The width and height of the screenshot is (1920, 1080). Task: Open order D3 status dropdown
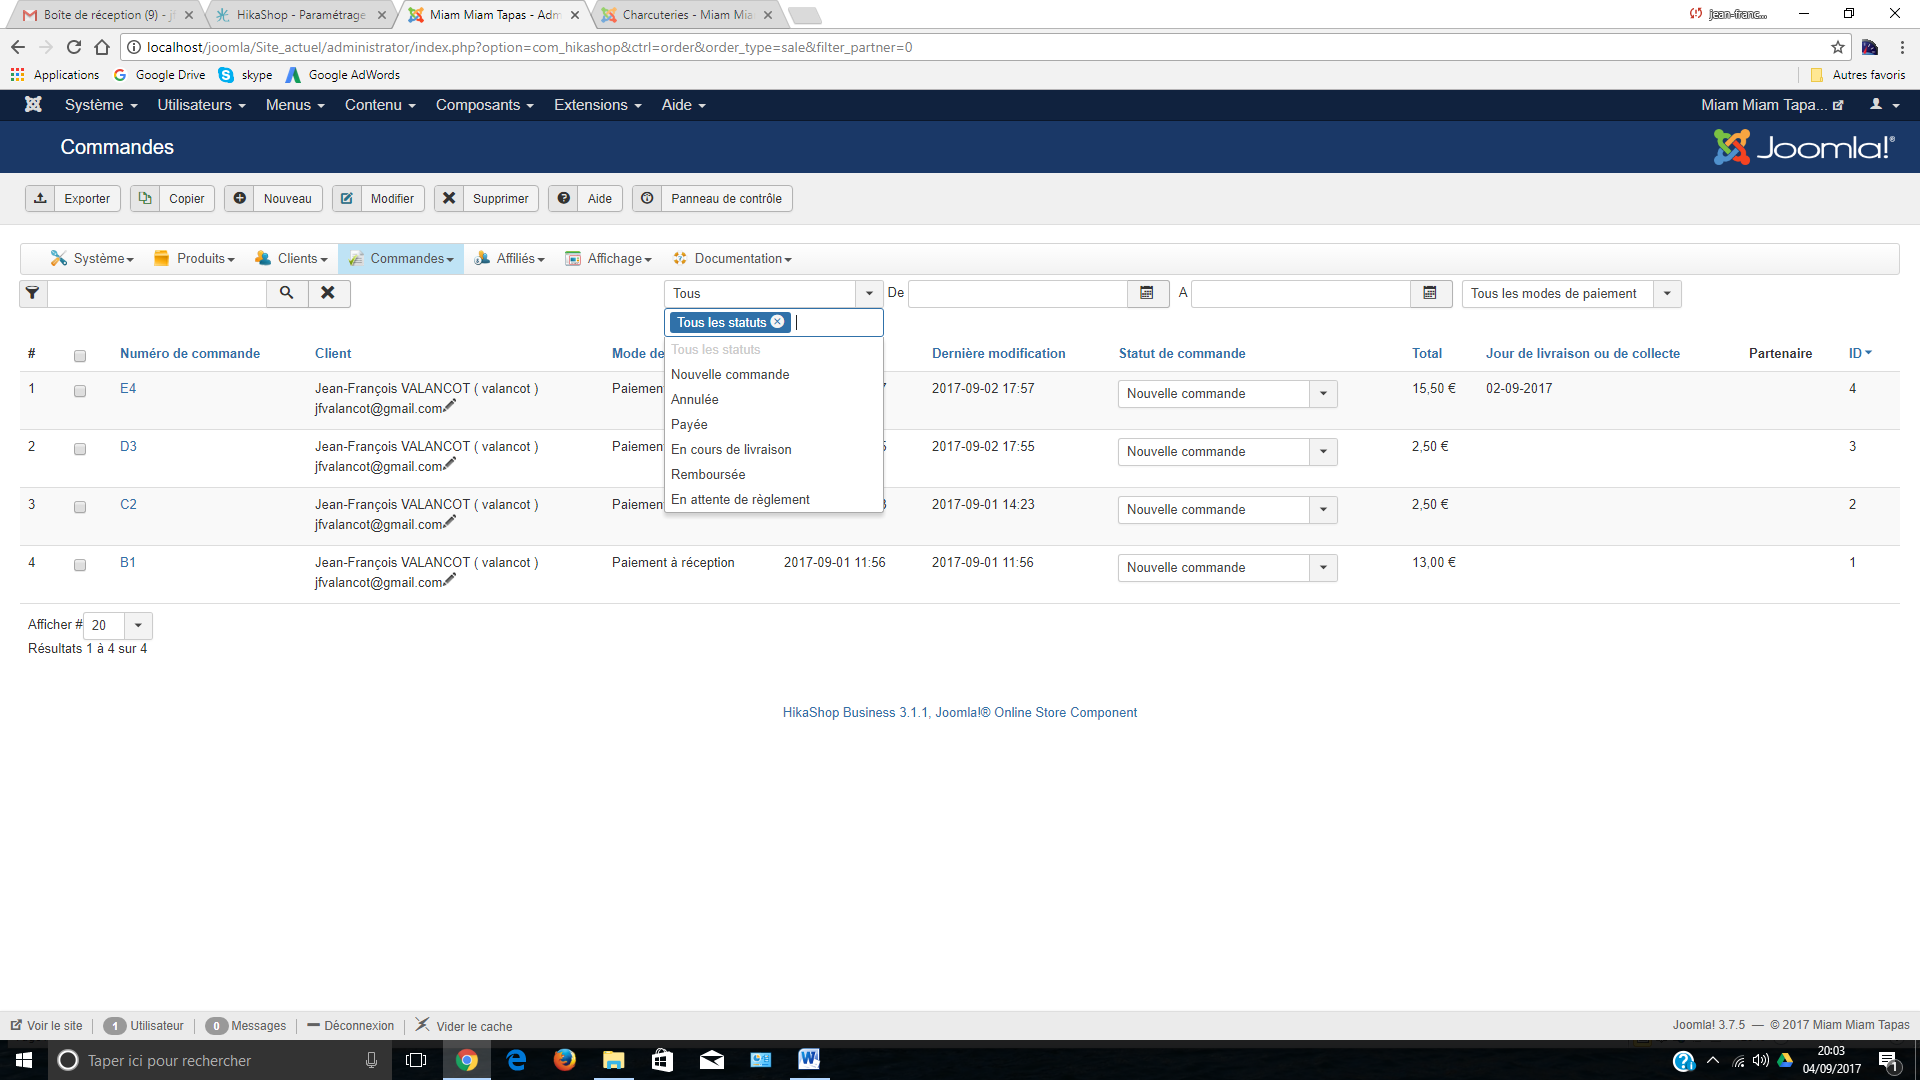click(x=1323, y=452)
